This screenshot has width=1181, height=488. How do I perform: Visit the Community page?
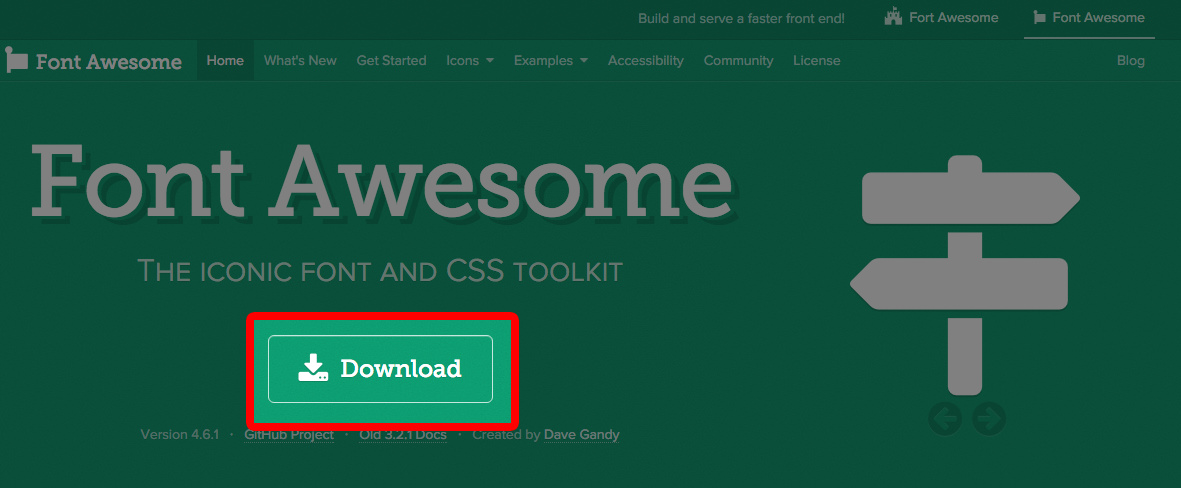tap(738, 61)
